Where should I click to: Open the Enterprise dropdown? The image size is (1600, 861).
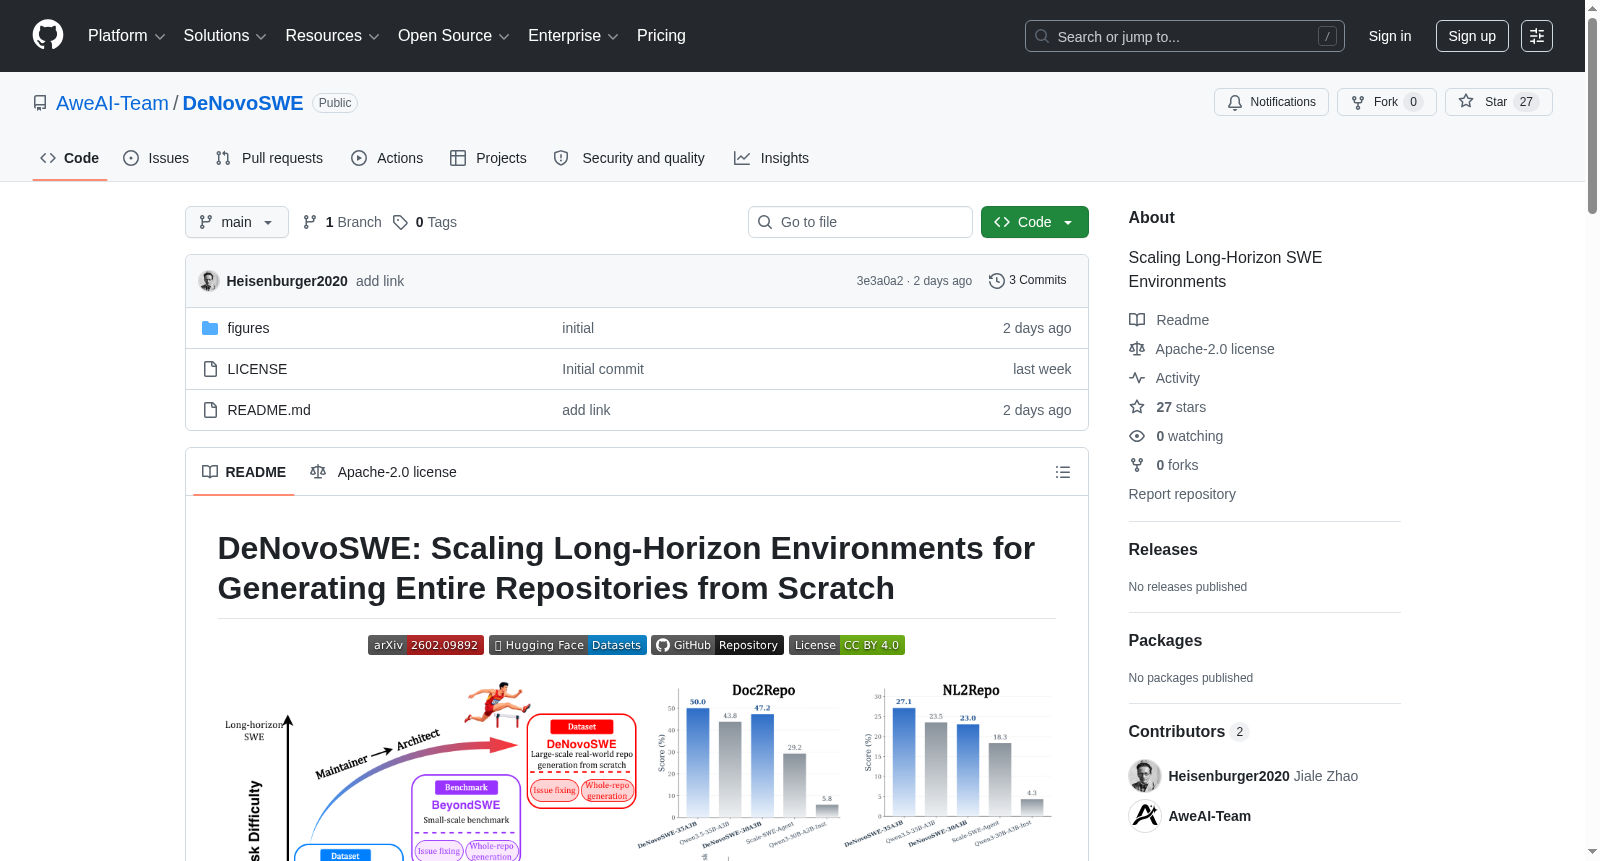pyautogui.click(x=573, y=36)
